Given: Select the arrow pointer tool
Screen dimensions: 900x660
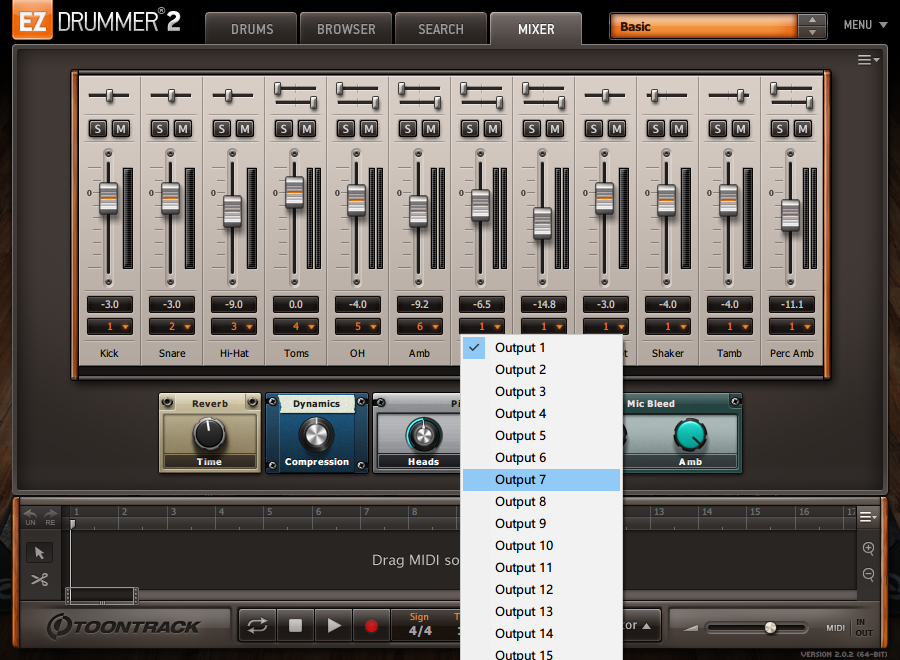Looking at the screenshot, I should (40, 553).
